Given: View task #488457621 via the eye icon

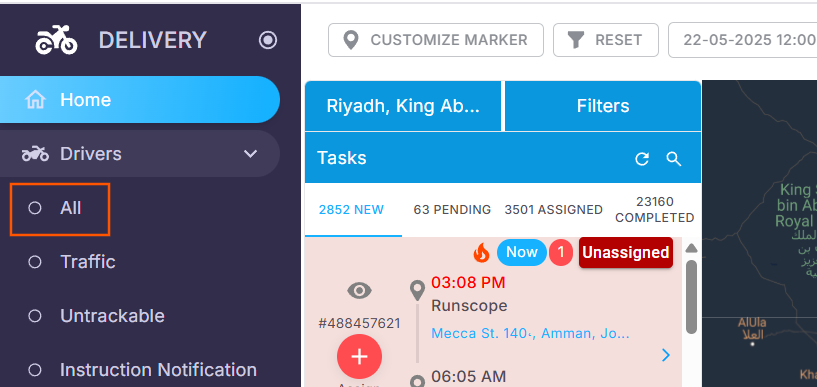Looking at the screenshot, I should point(360,290).
